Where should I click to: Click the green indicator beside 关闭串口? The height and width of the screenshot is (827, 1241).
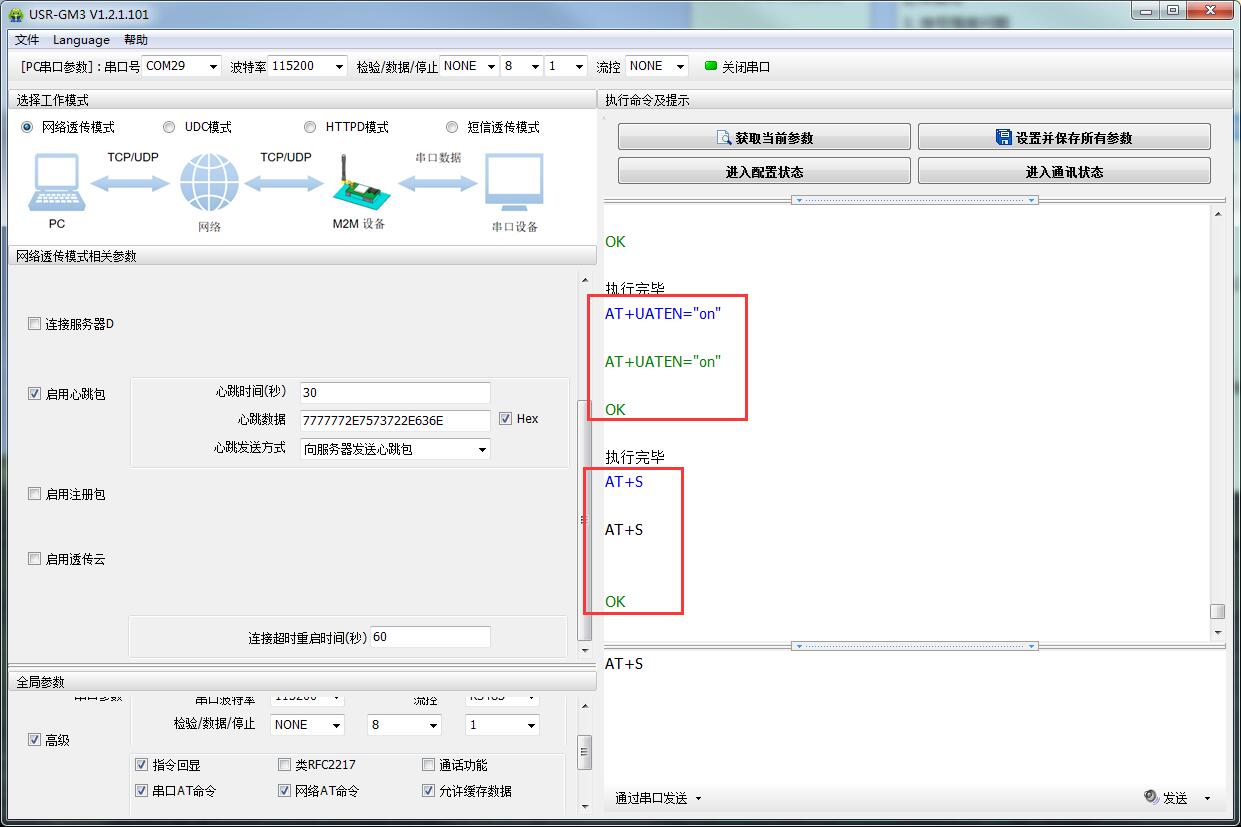[711, 66]
